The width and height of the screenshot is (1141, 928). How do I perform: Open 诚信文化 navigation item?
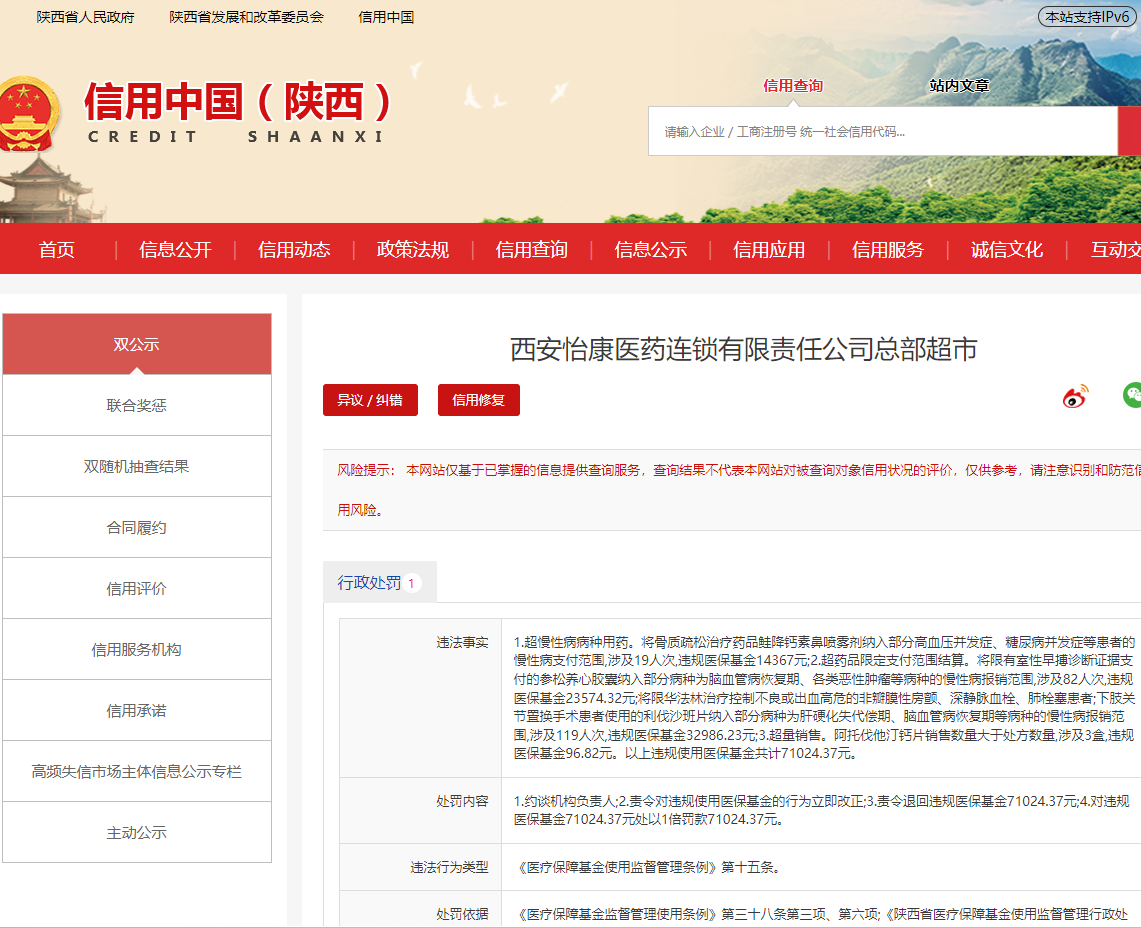coord(1006,250)
